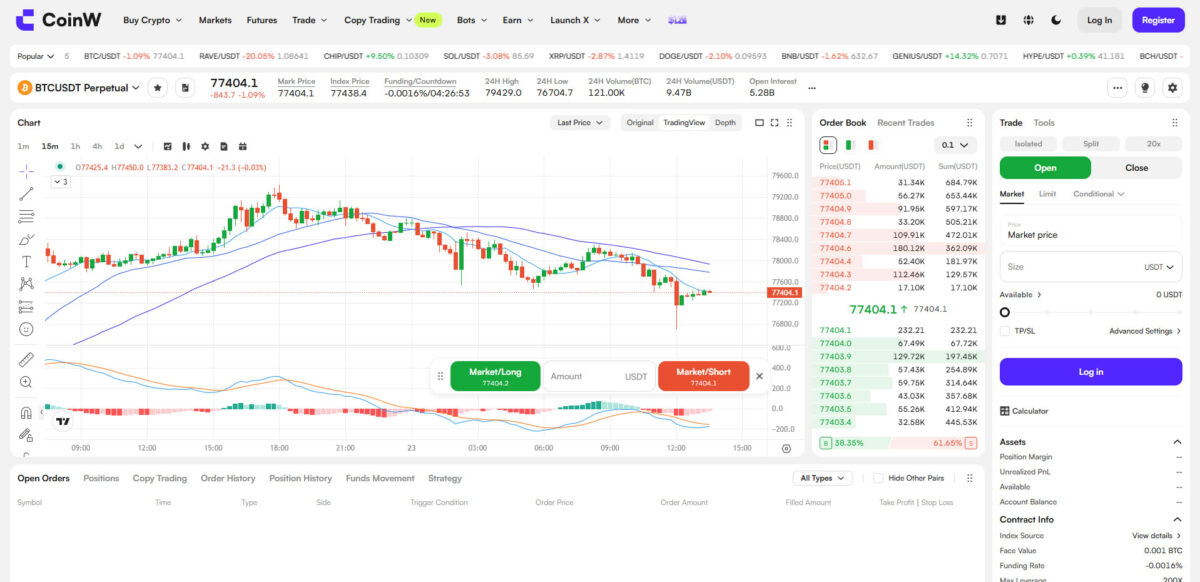
Task: Open the language globe icon
Action: point(1029,20)
